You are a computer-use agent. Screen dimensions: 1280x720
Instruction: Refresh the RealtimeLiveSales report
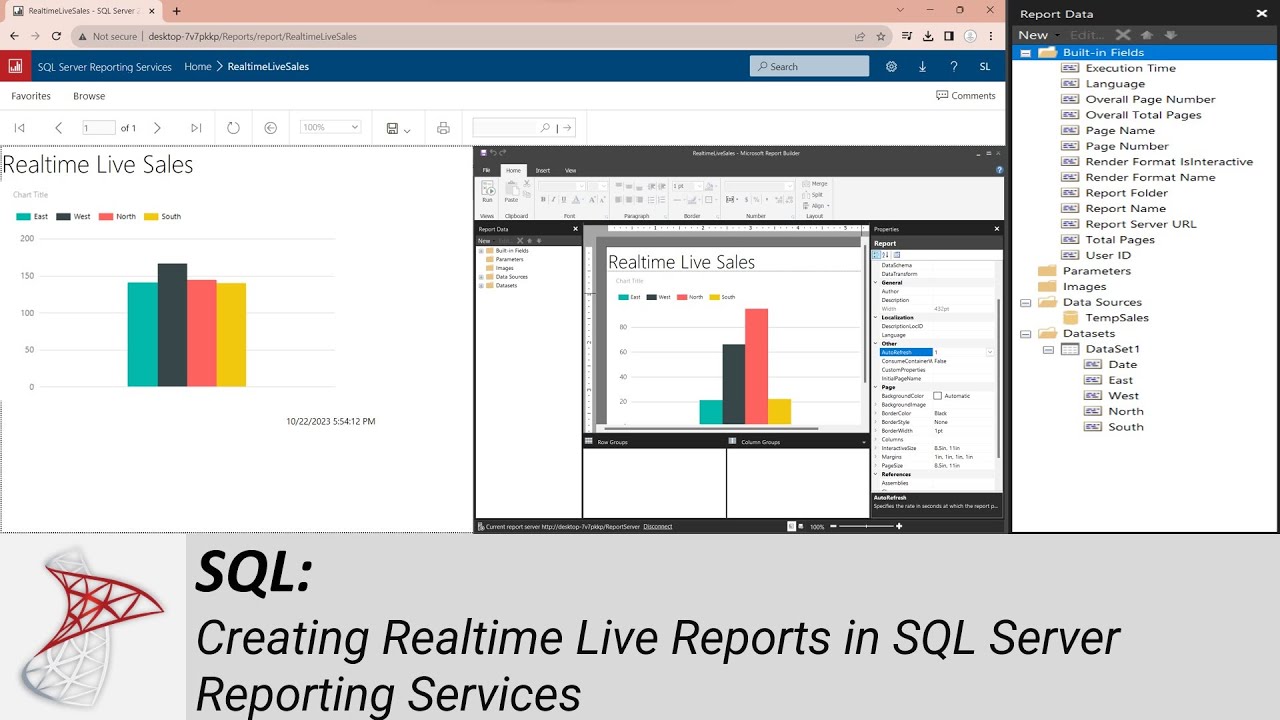point(233,128)
